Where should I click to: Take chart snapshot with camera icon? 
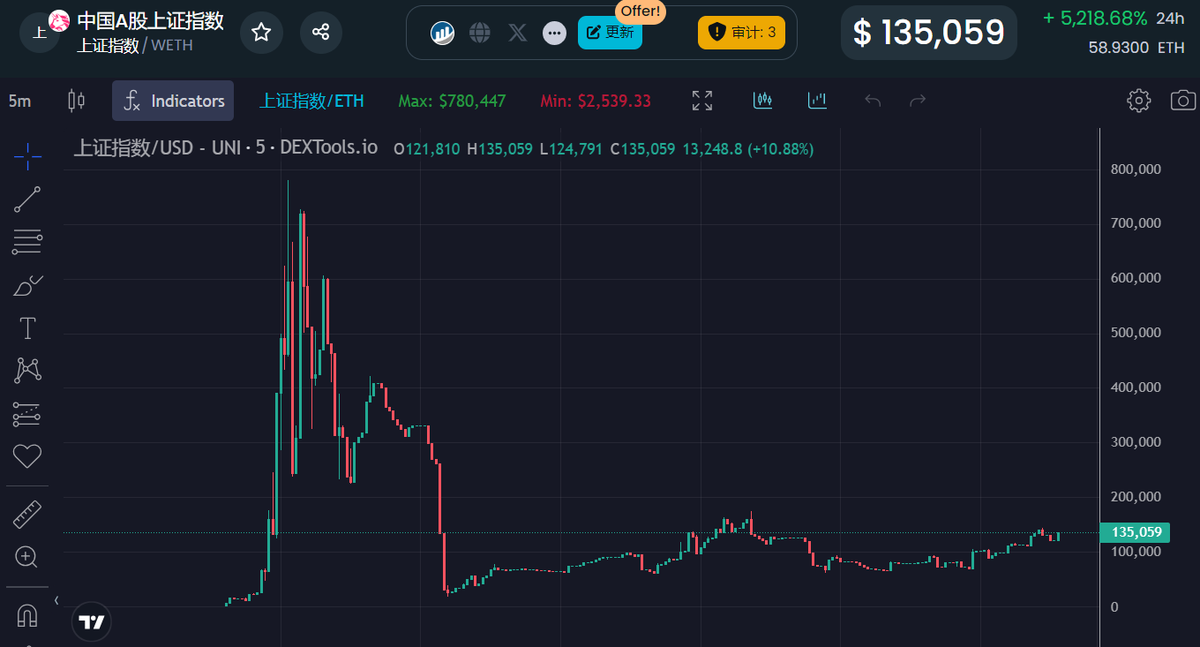pos(1183,100)
